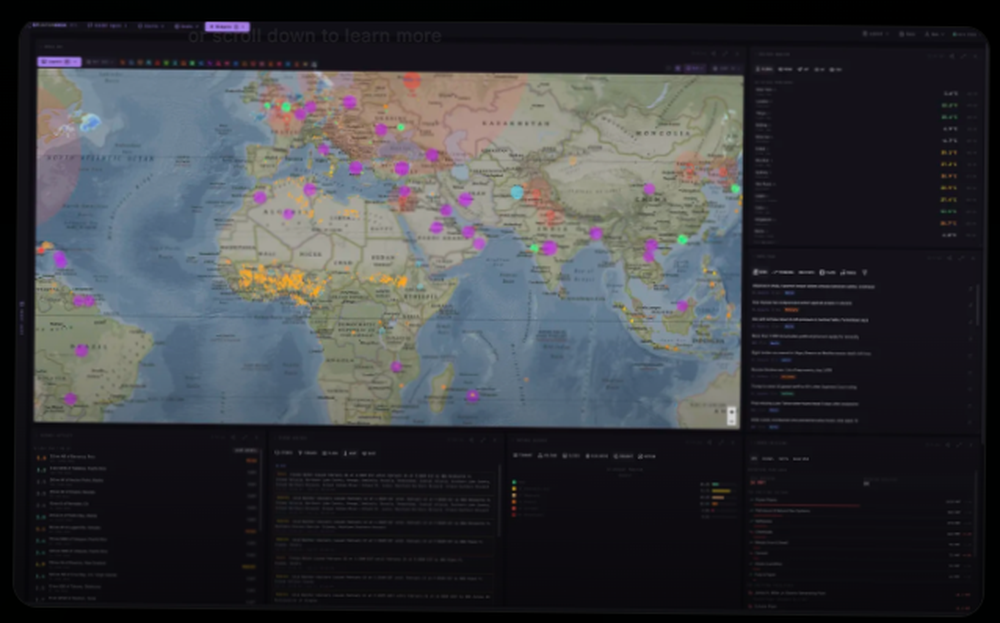Open the dropdown beside the purple top-bar button

245,27
